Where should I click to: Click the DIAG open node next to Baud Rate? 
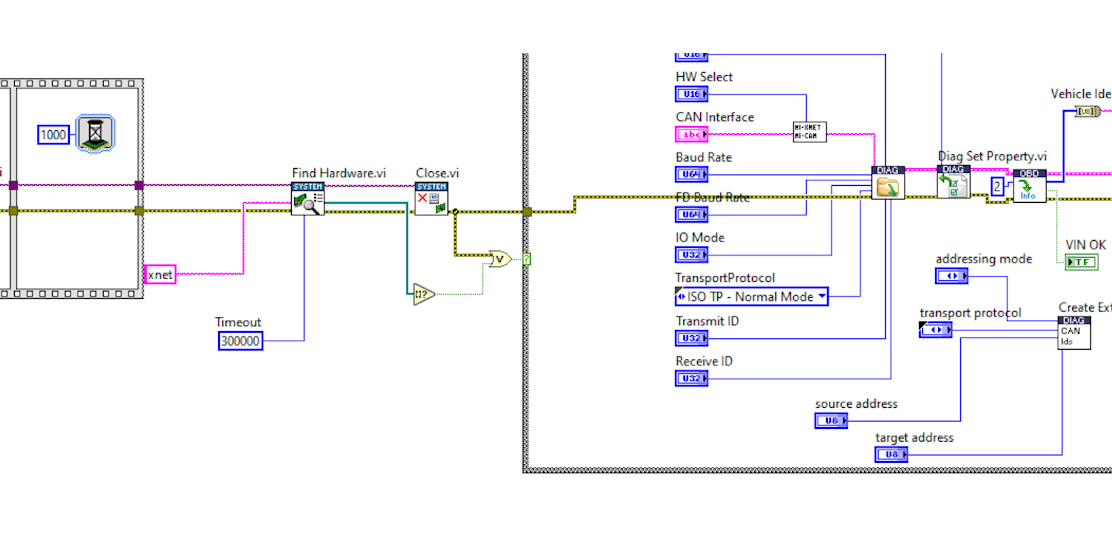coord(887,183)
